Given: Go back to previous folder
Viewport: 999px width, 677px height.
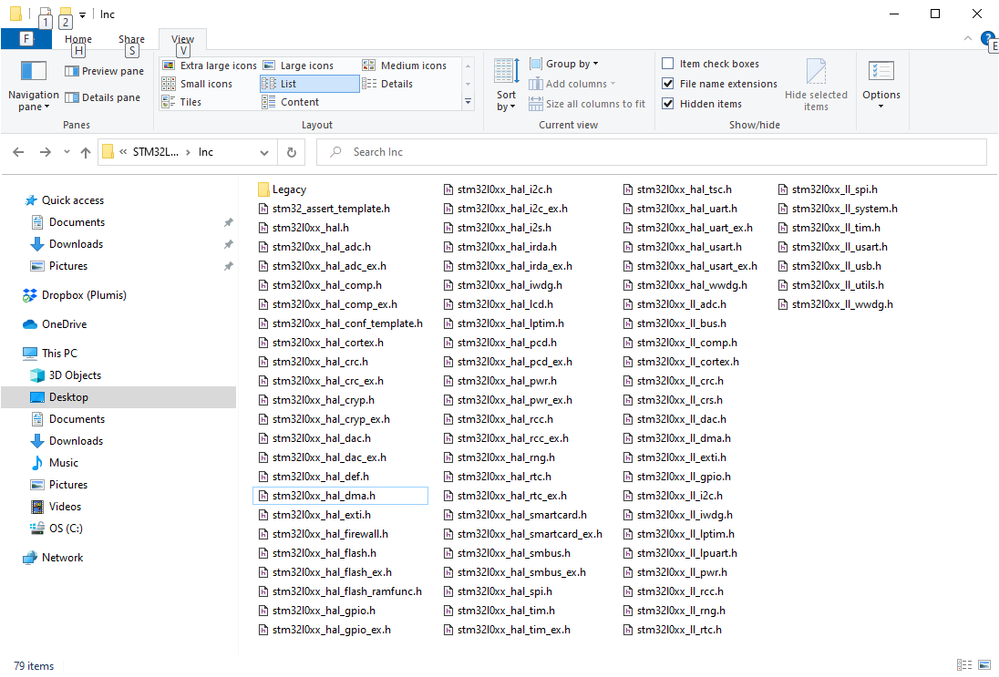Looking at the screenshot, I should click(x=18, y=152).
